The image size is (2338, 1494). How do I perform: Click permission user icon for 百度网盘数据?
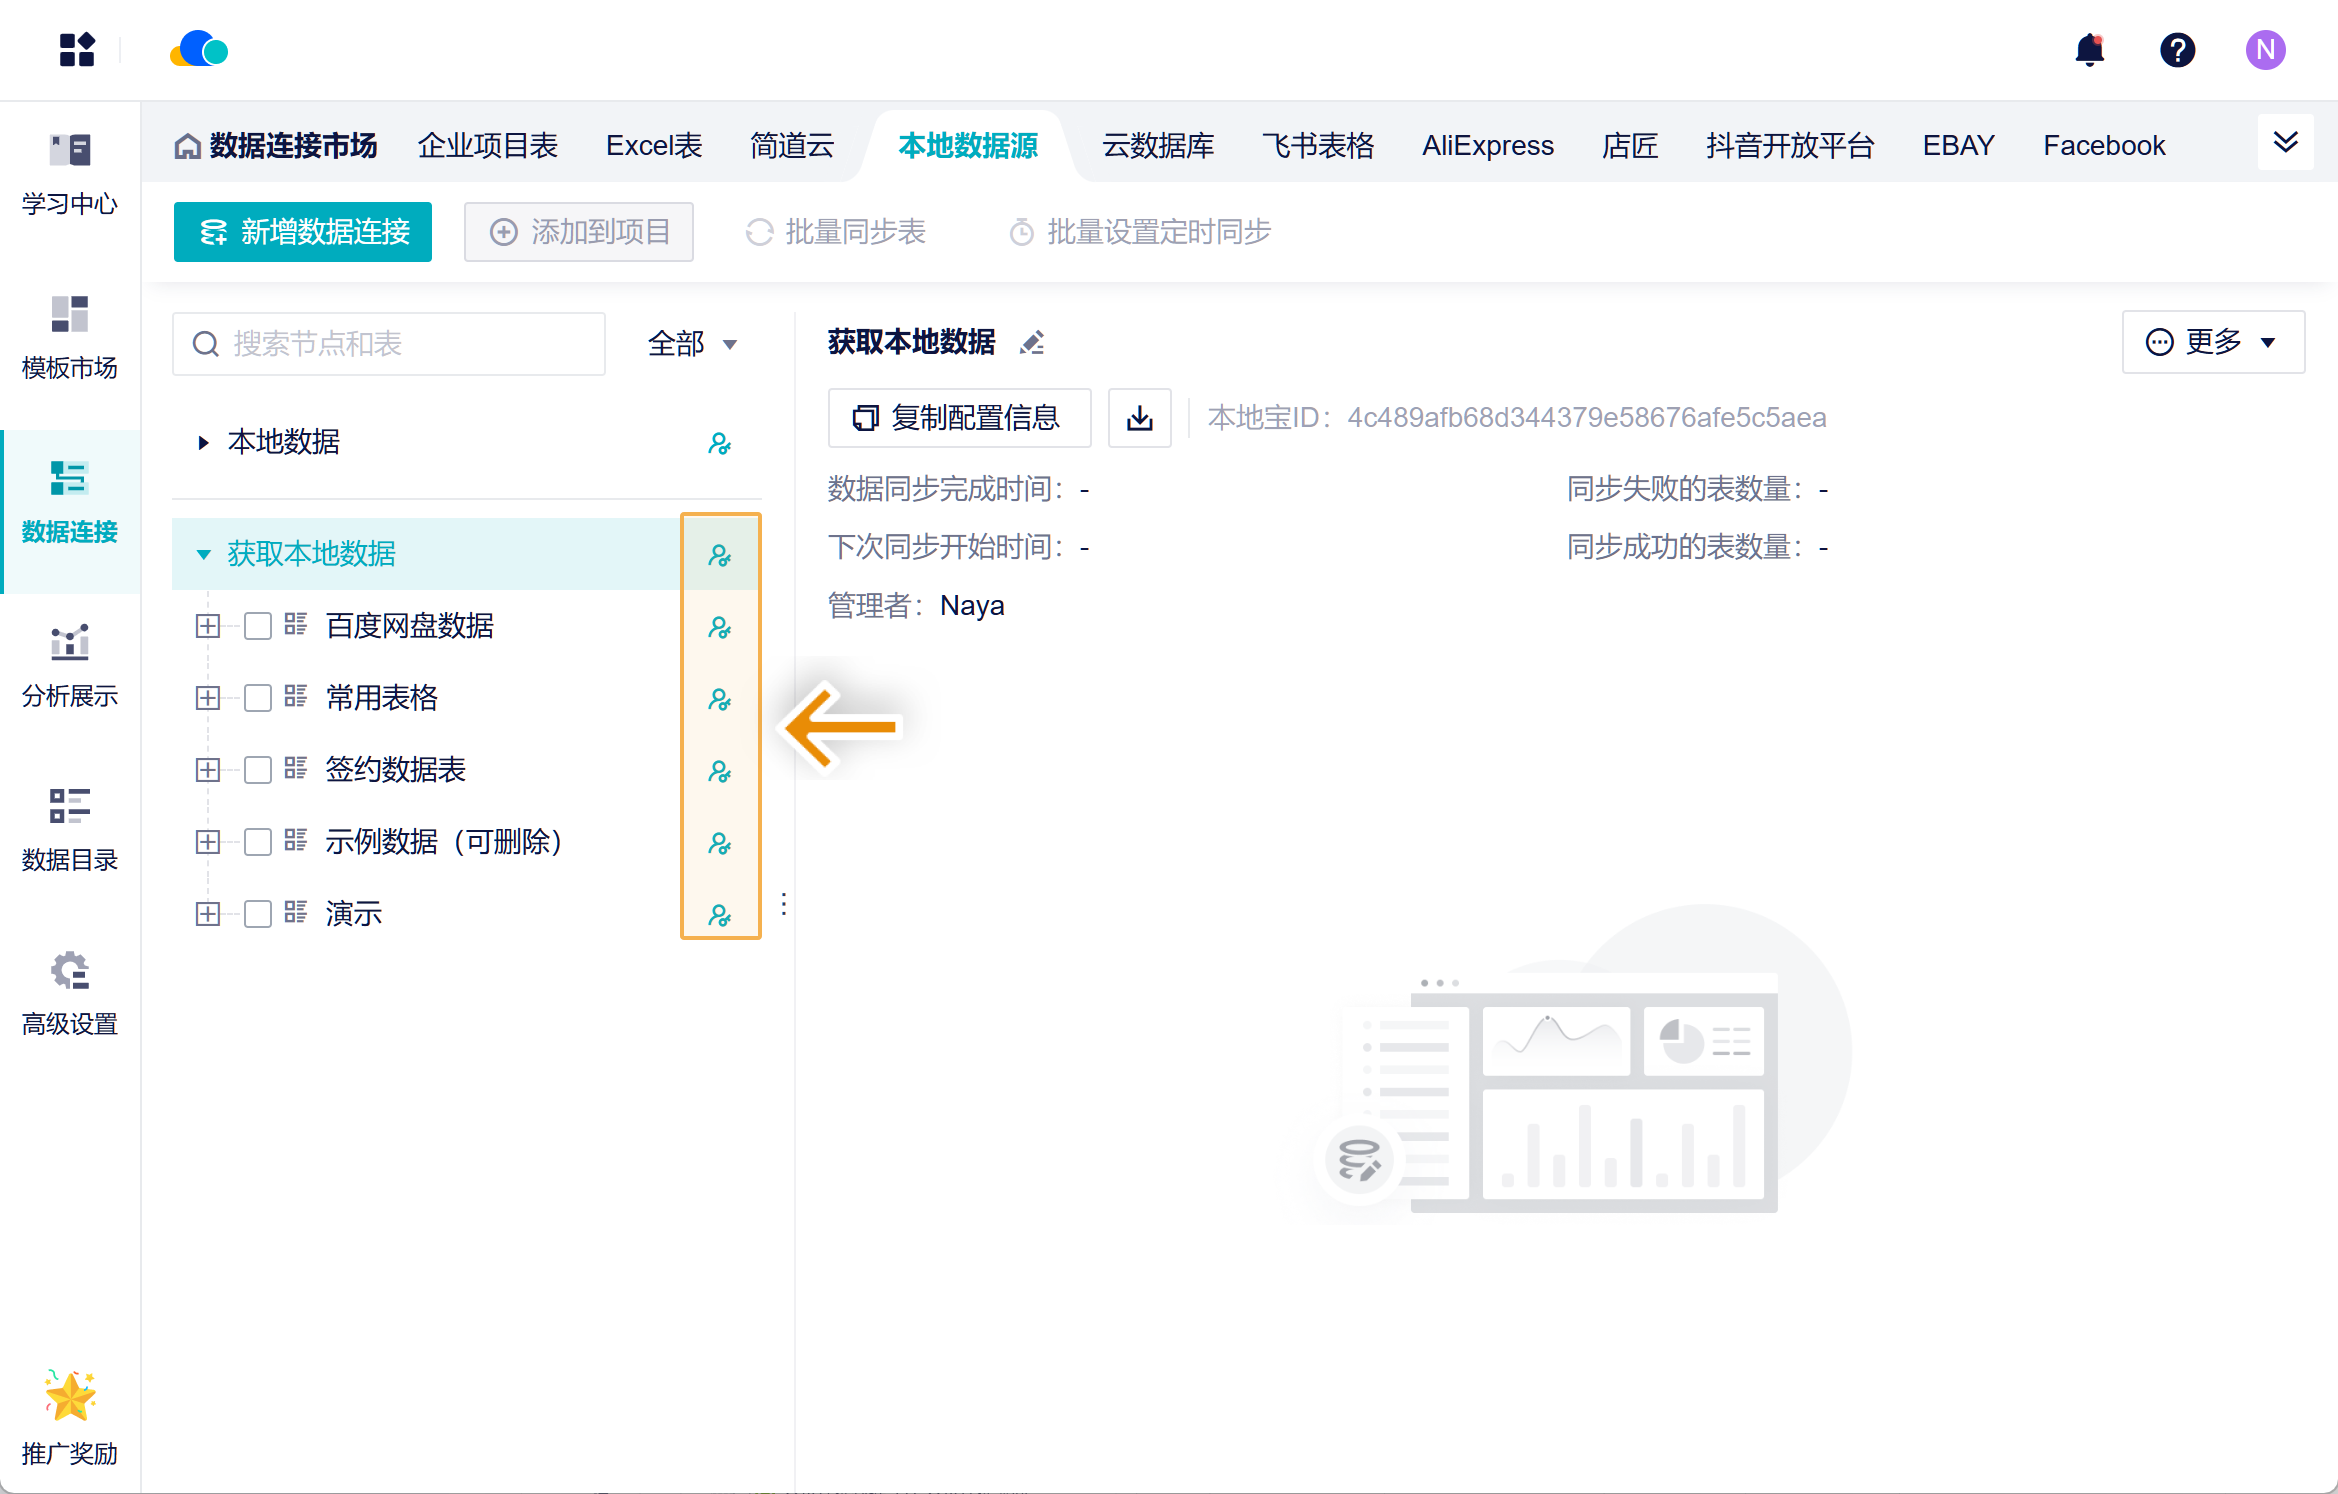click(x=719, y=627)
